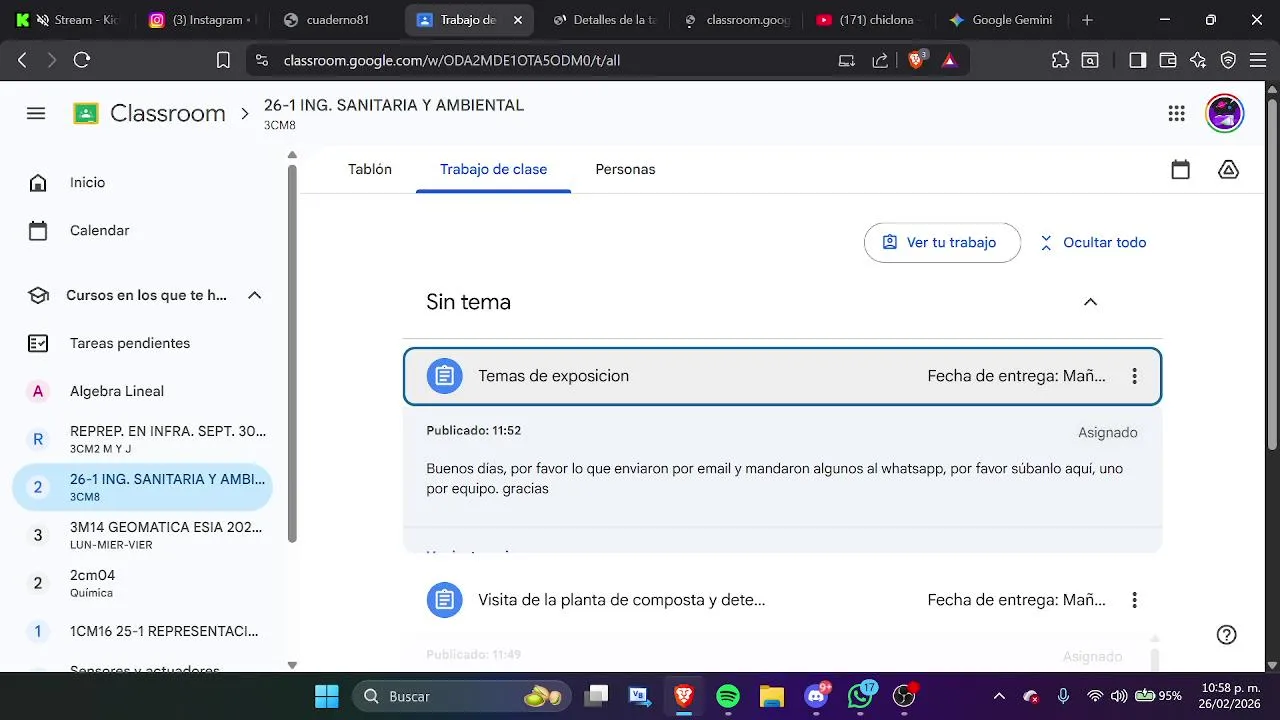
Task: Switch to the Google Gemini browser tab
Action: click(x=1003, y=20)
